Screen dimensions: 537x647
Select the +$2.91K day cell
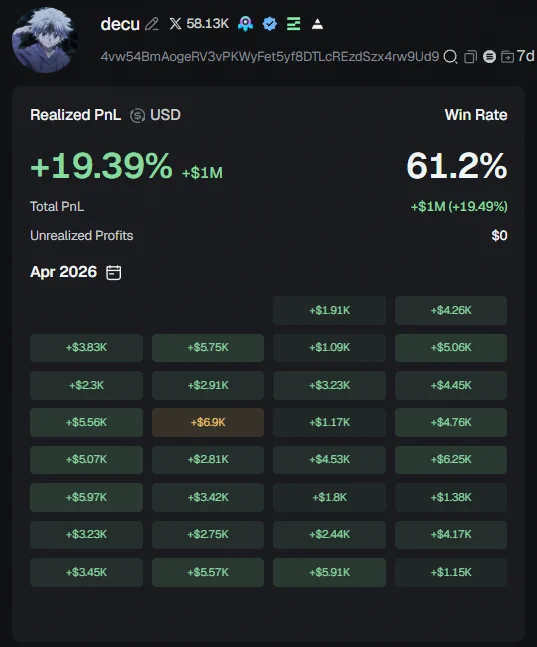pos(208,385)
